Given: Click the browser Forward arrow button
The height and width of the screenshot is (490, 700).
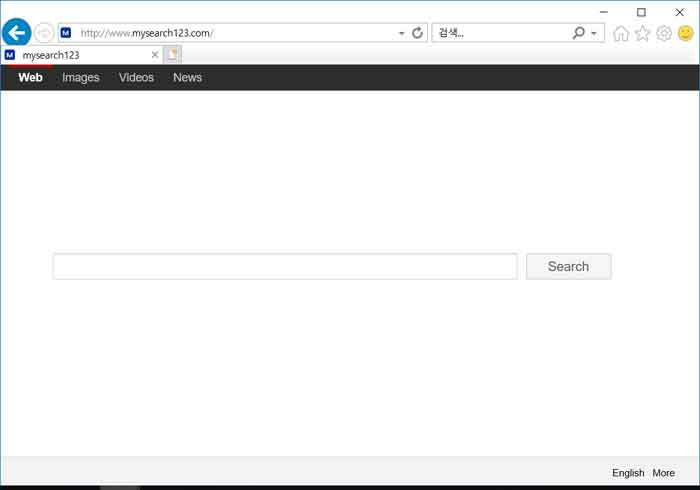Looking at the screenshot, I should coord(44,33).
